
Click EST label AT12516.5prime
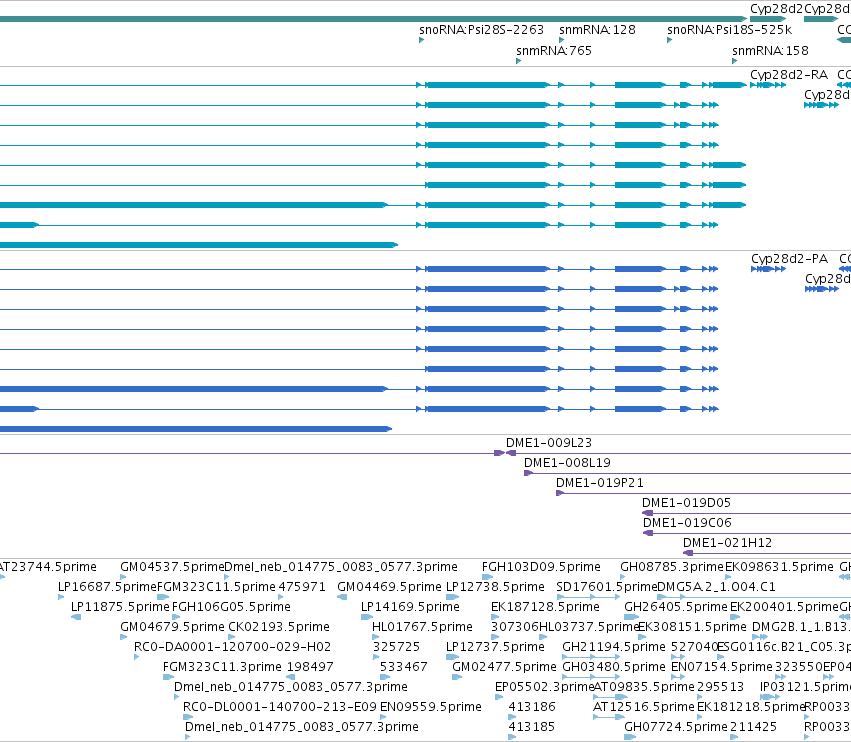coord(644,707)
